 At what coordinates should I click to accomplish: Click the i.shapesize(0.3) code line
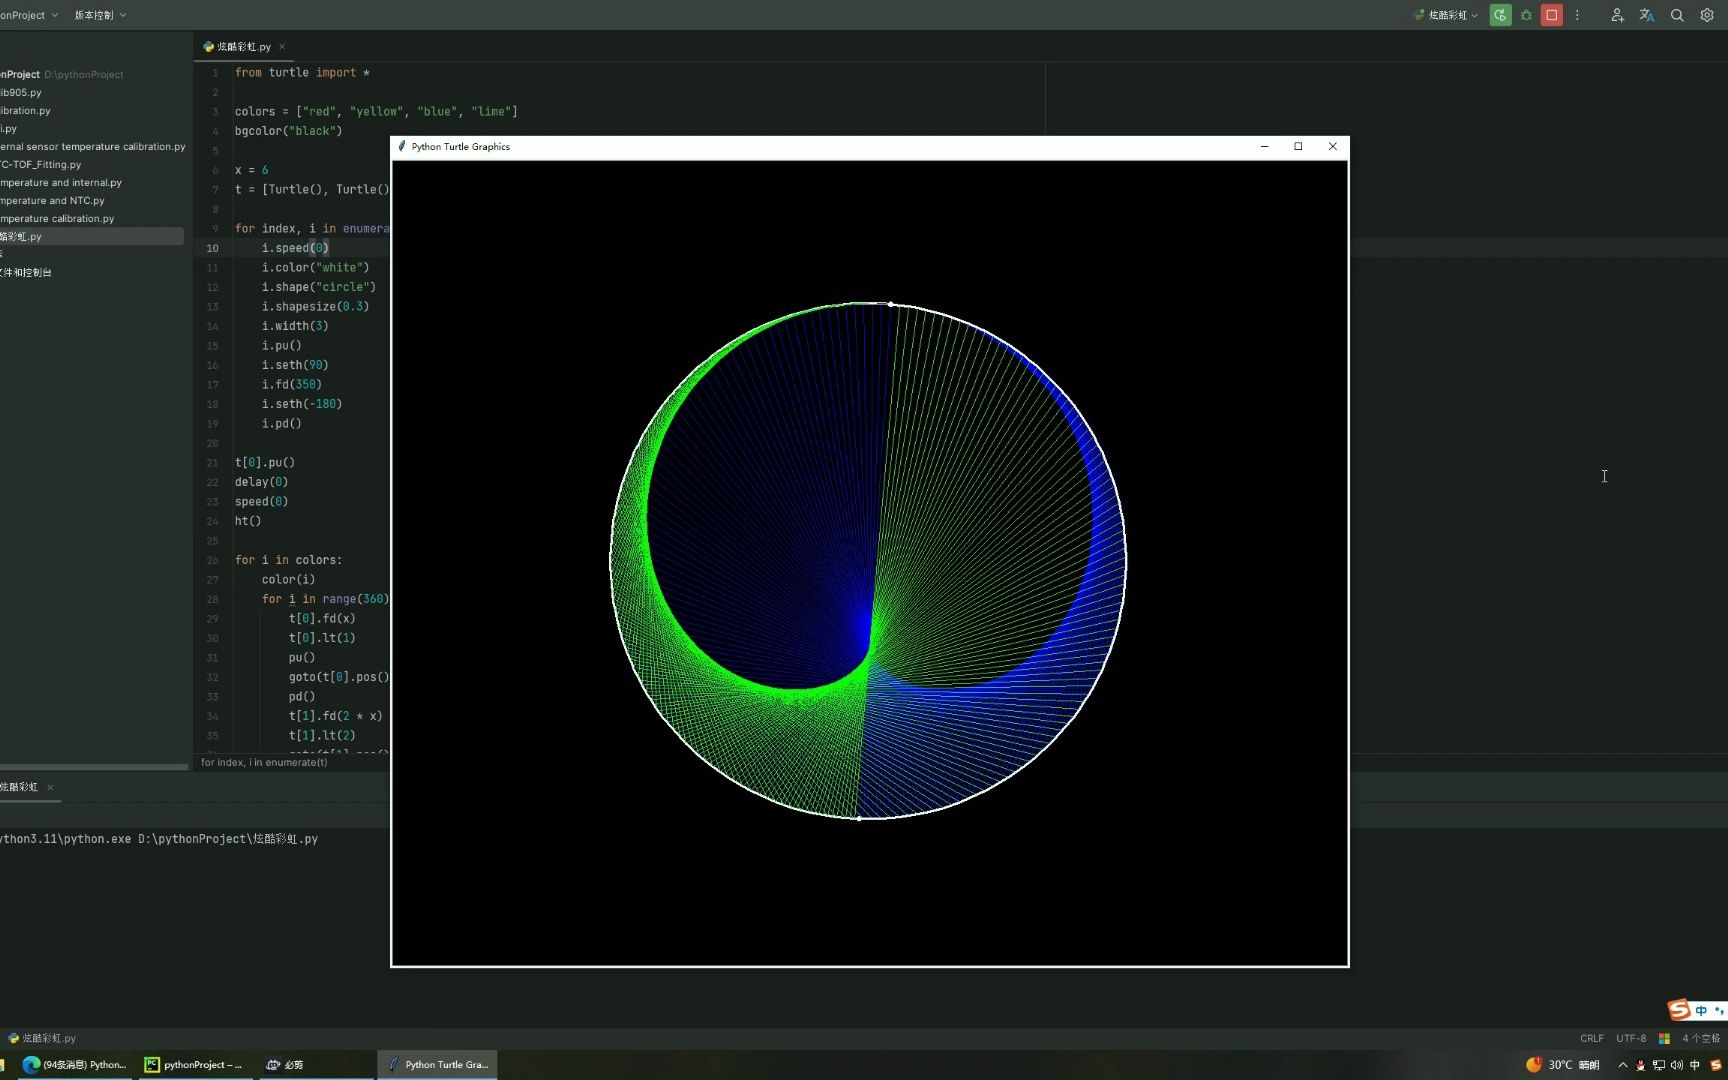tap(315, 307)
